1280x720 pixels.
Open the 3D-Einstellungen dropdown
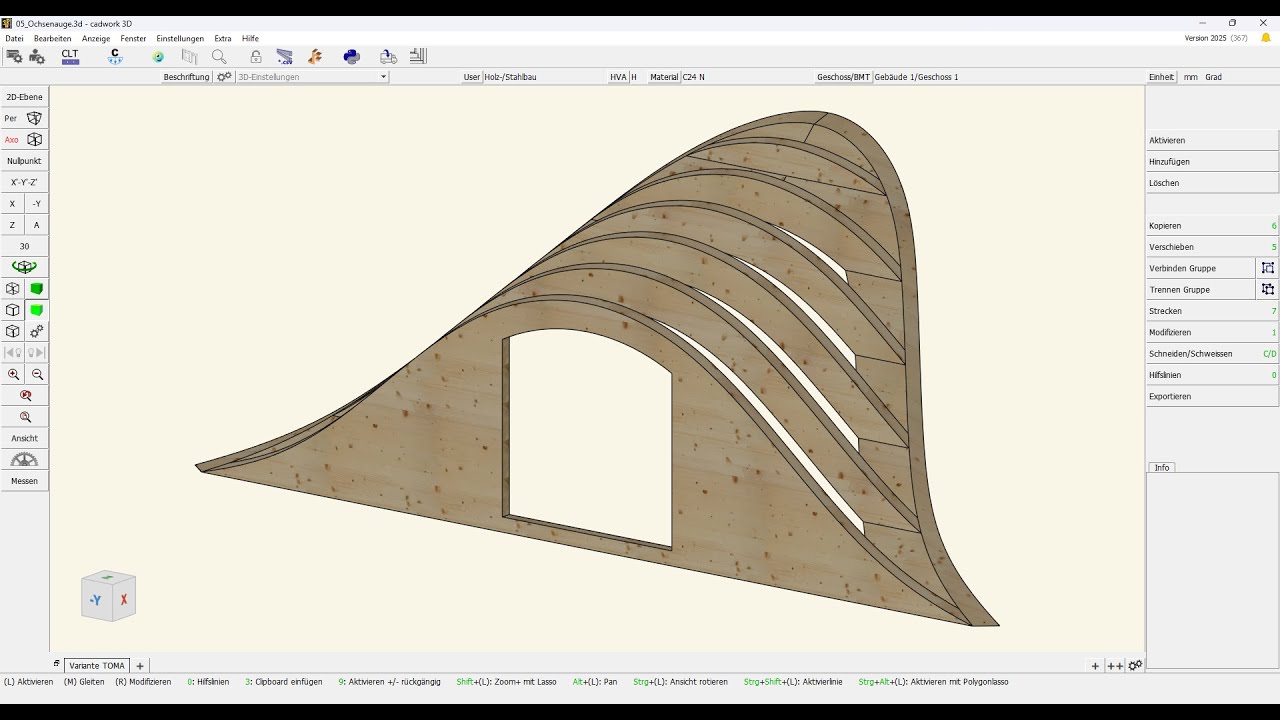(312, 77)
